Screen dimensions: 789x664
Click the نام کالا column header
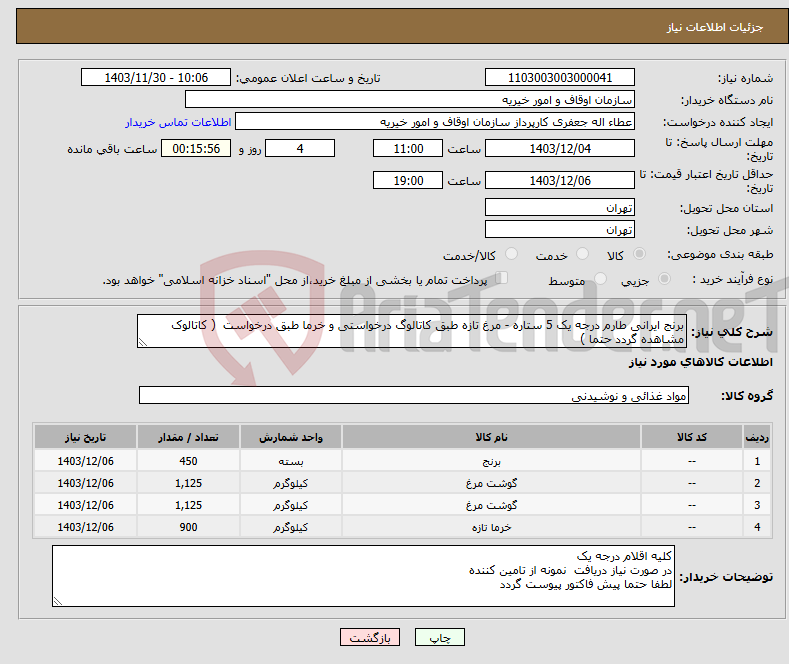491,437
